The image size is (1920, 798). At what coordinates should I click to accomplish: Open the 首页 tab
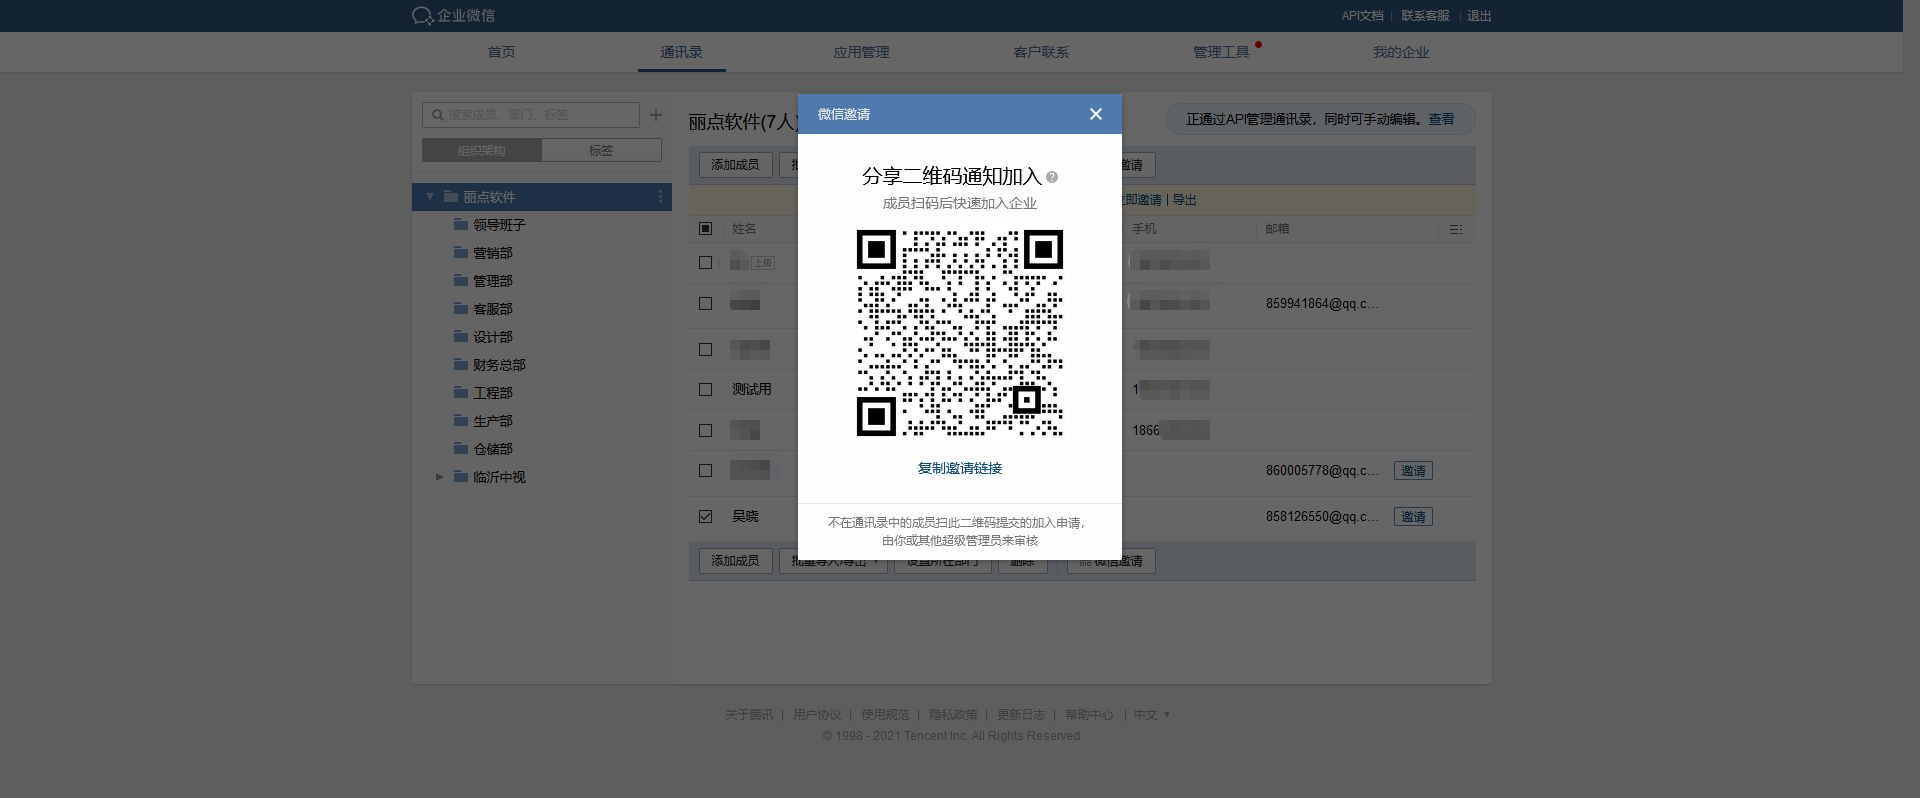[x=502, y=52]
